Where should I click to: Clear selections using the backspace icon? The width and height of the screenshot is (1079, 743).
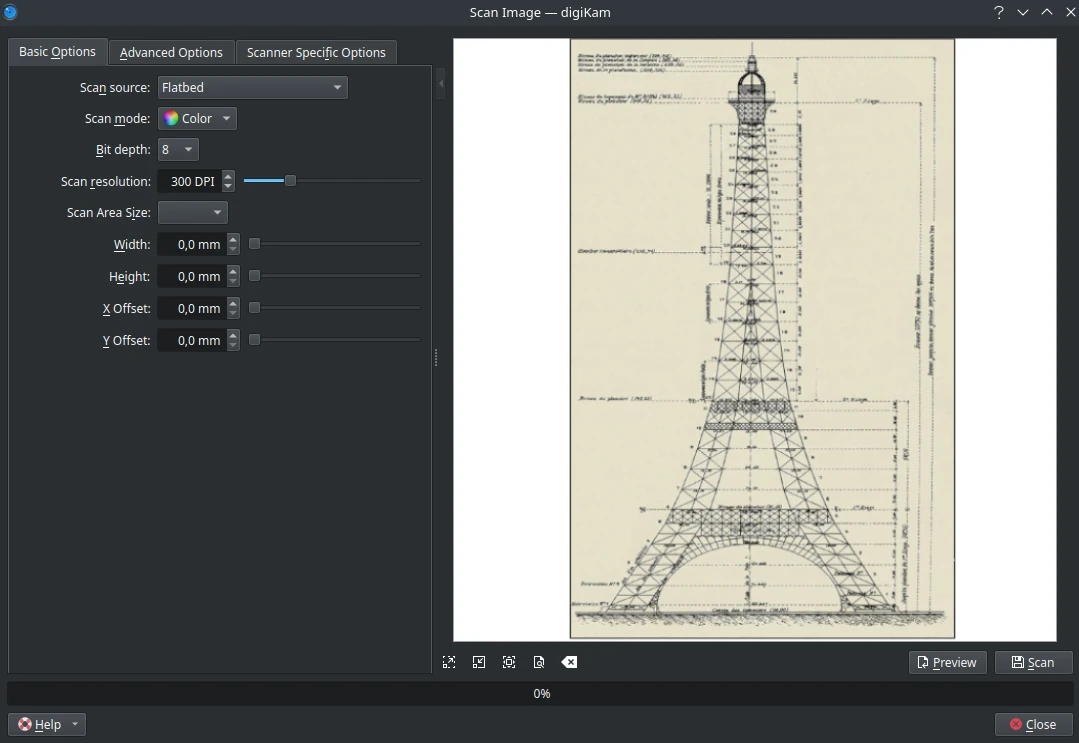(569, 661)
